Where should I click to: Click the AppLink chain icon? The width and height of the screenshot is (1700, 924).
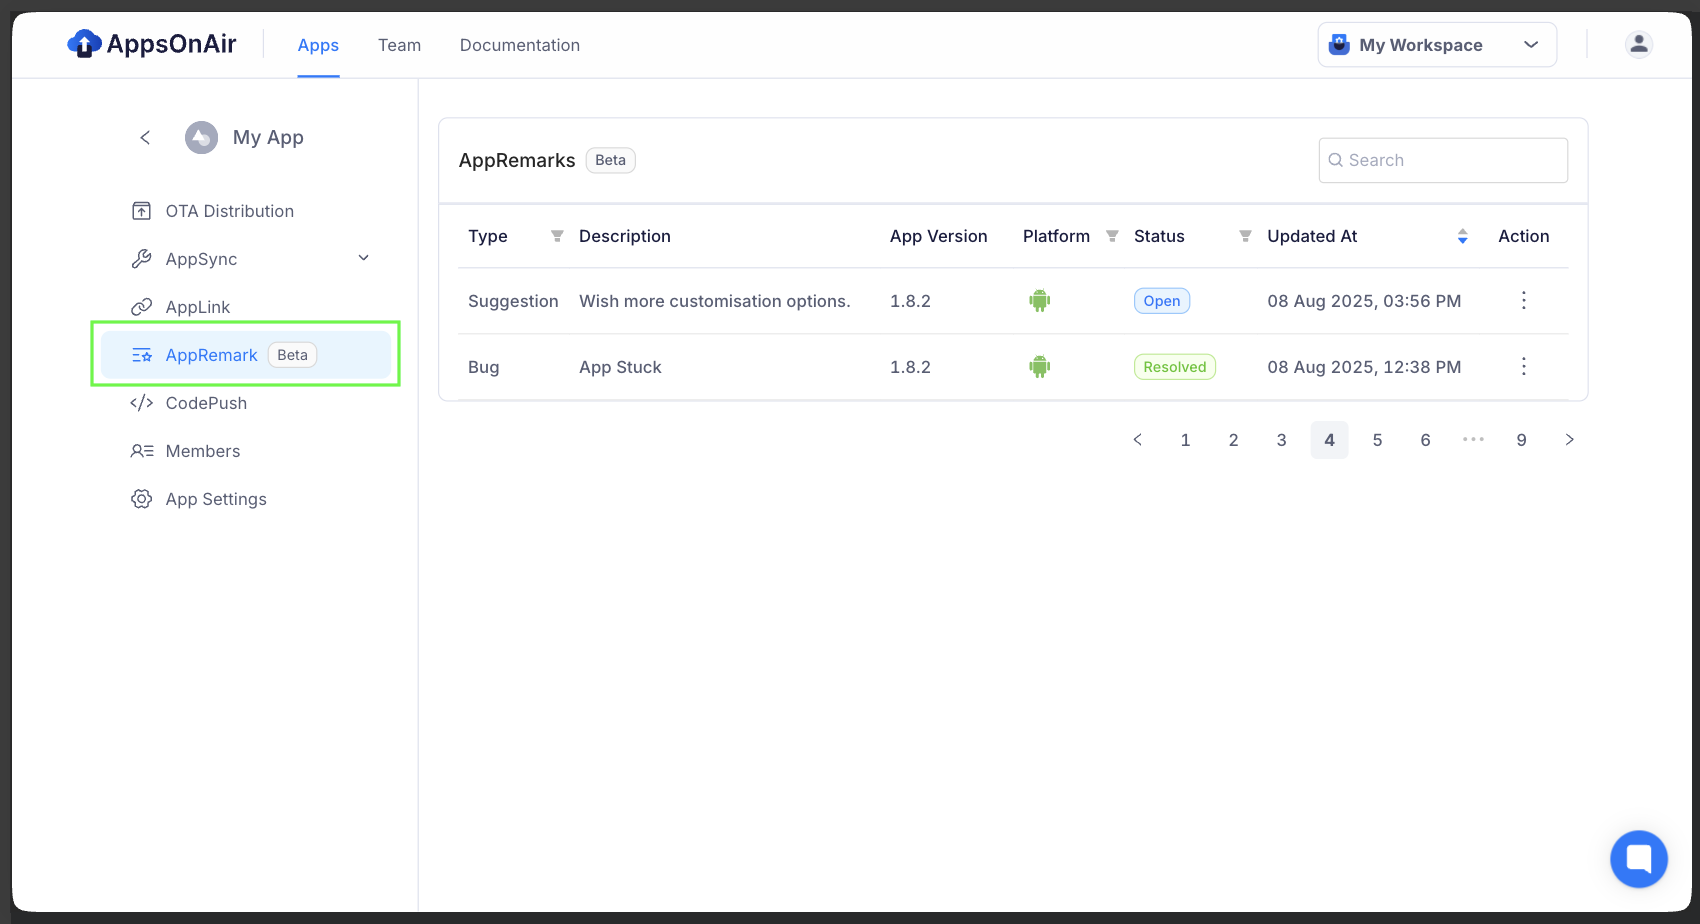tap(142, 307)
